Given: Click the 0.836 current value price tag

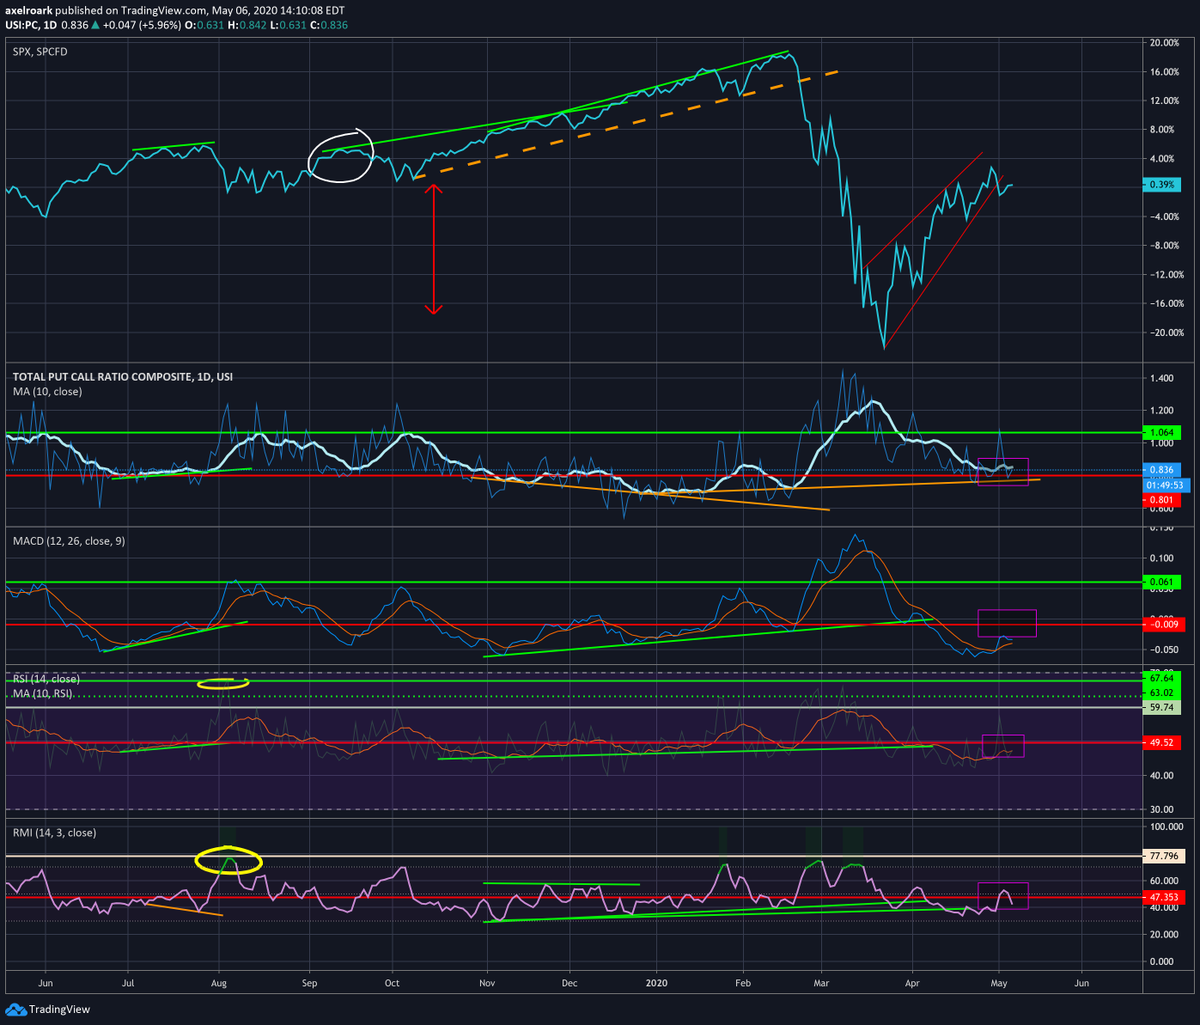Looking at the screenshot, I should point(1160,469).
